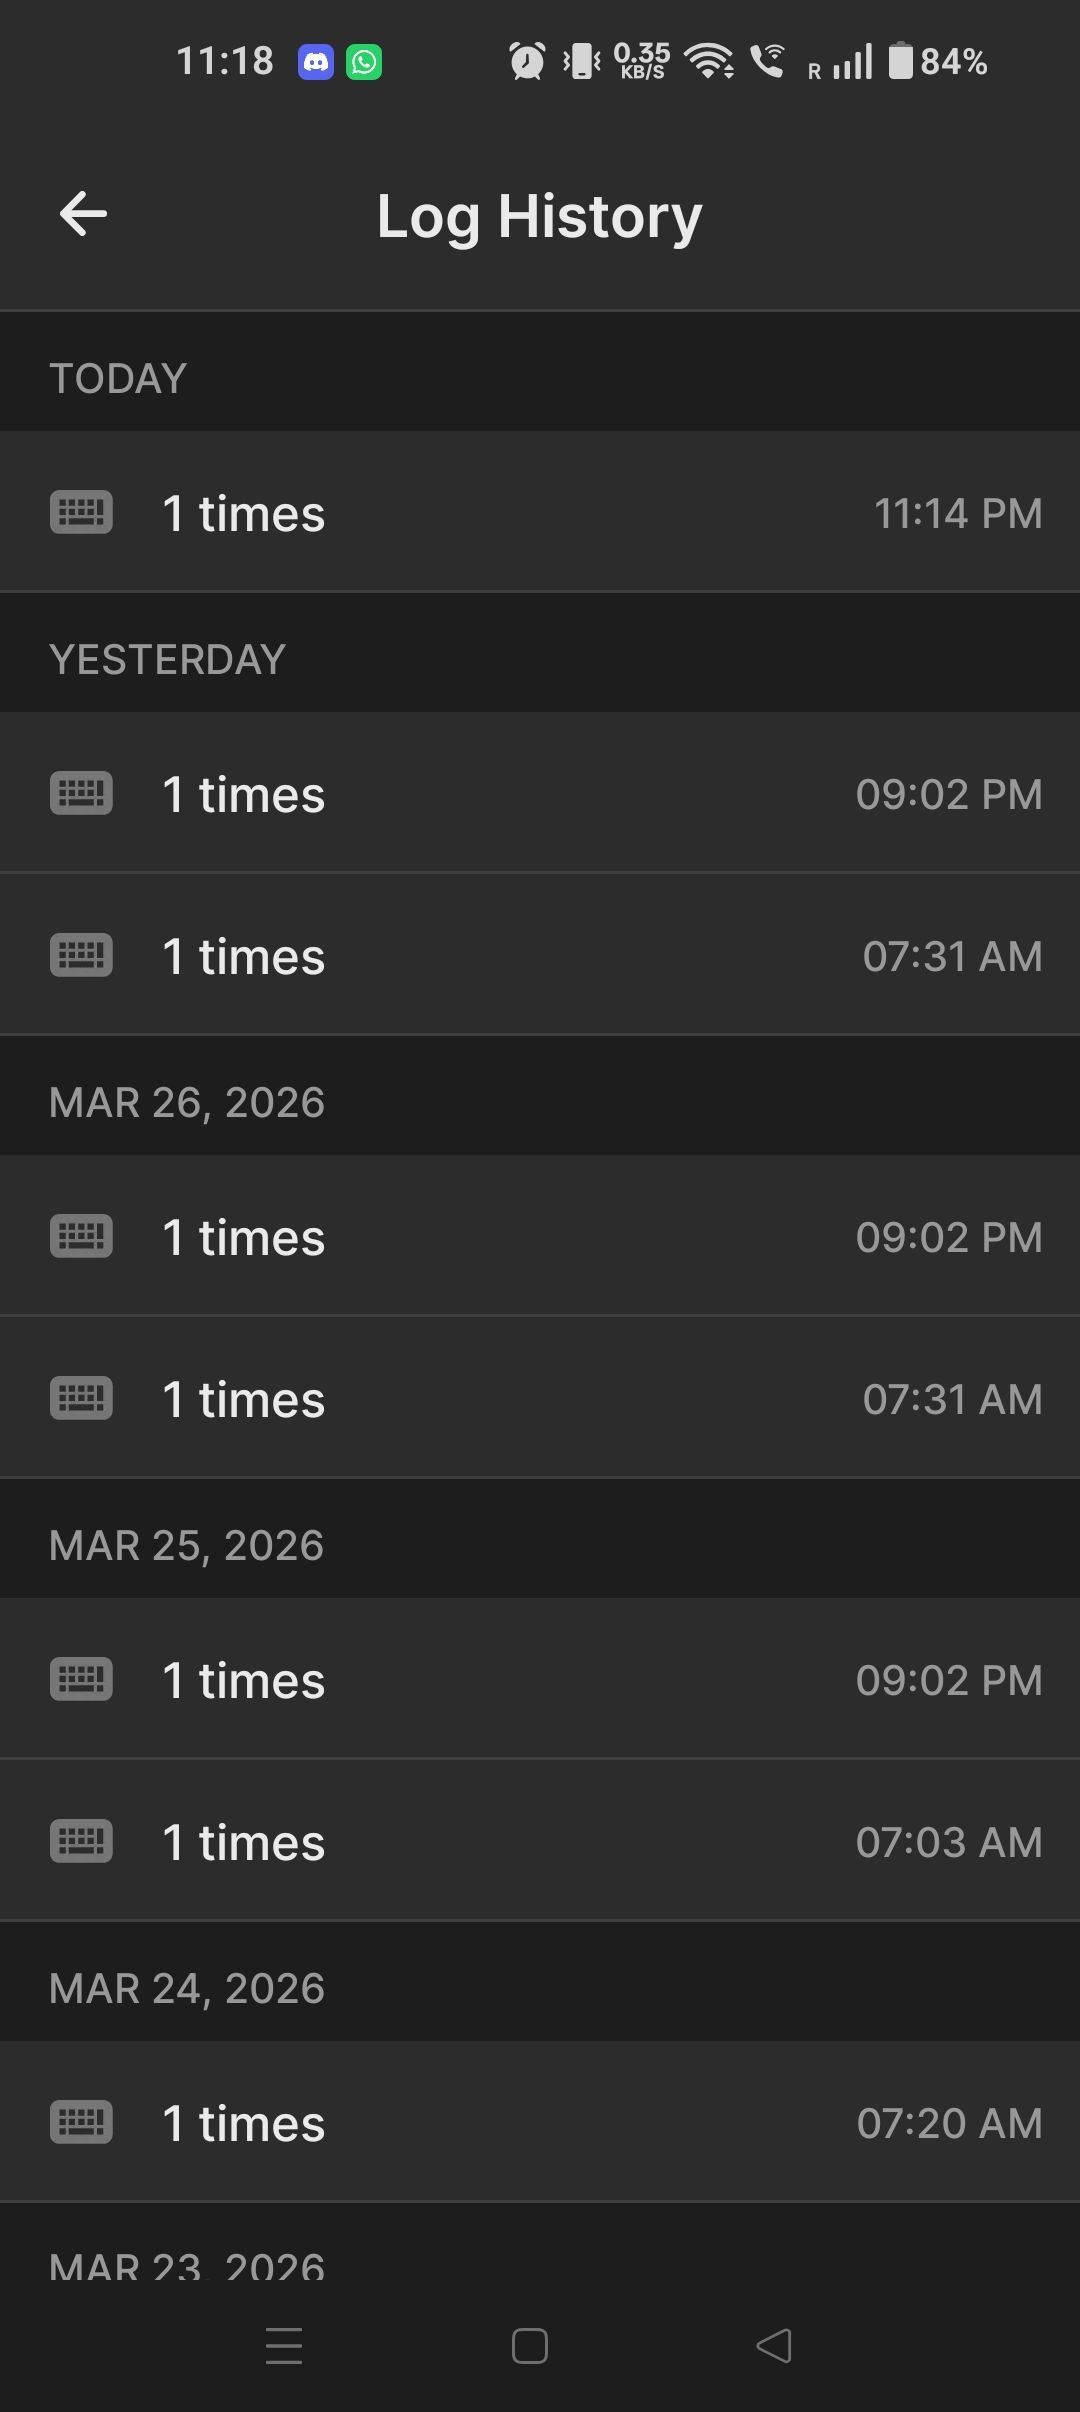This screenshot has width=1080, height=2412.
Task: Tap the alarm clock status icon
Action: (x=527, y=62)
